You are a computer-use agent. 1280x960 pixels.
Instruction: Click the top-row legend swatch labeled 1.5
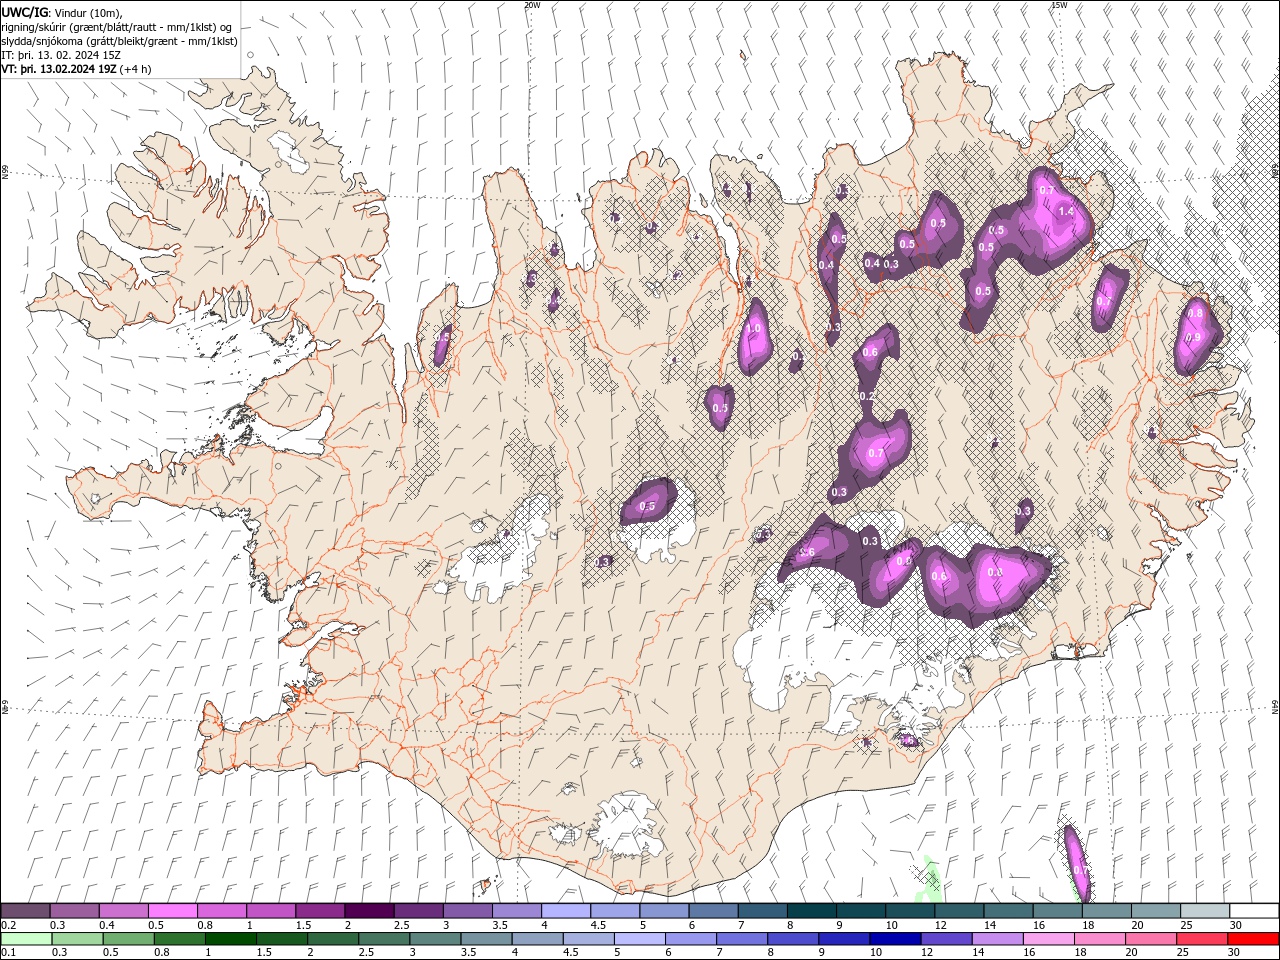(x=320, y=911)
